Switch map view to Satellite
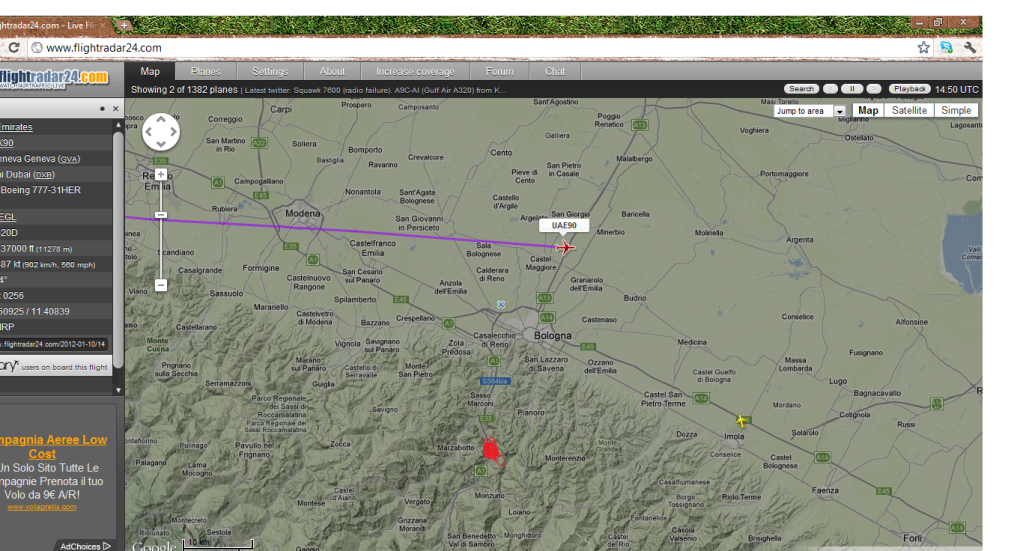 coord(909,111)
